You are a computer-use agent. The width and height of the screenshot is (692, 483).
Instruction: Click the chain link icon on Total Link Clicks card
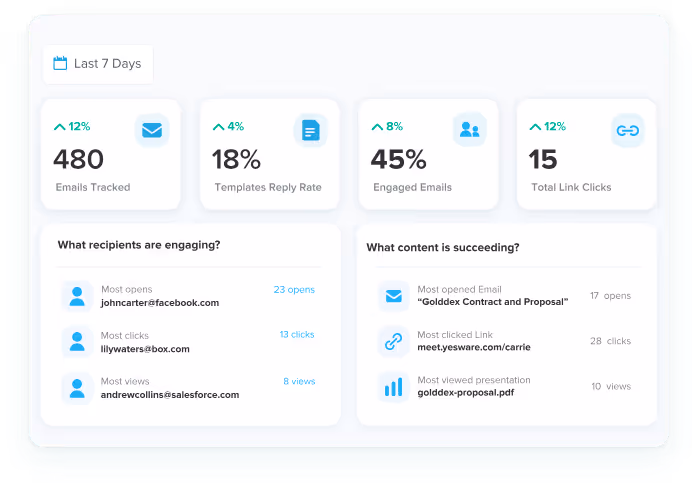628,130
